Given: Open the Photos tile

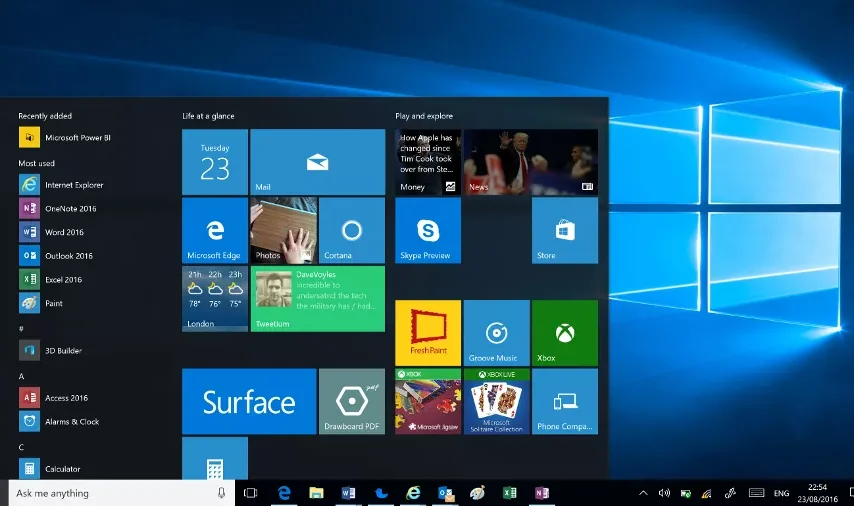Looking at the screenshot, I should (283, 230).
